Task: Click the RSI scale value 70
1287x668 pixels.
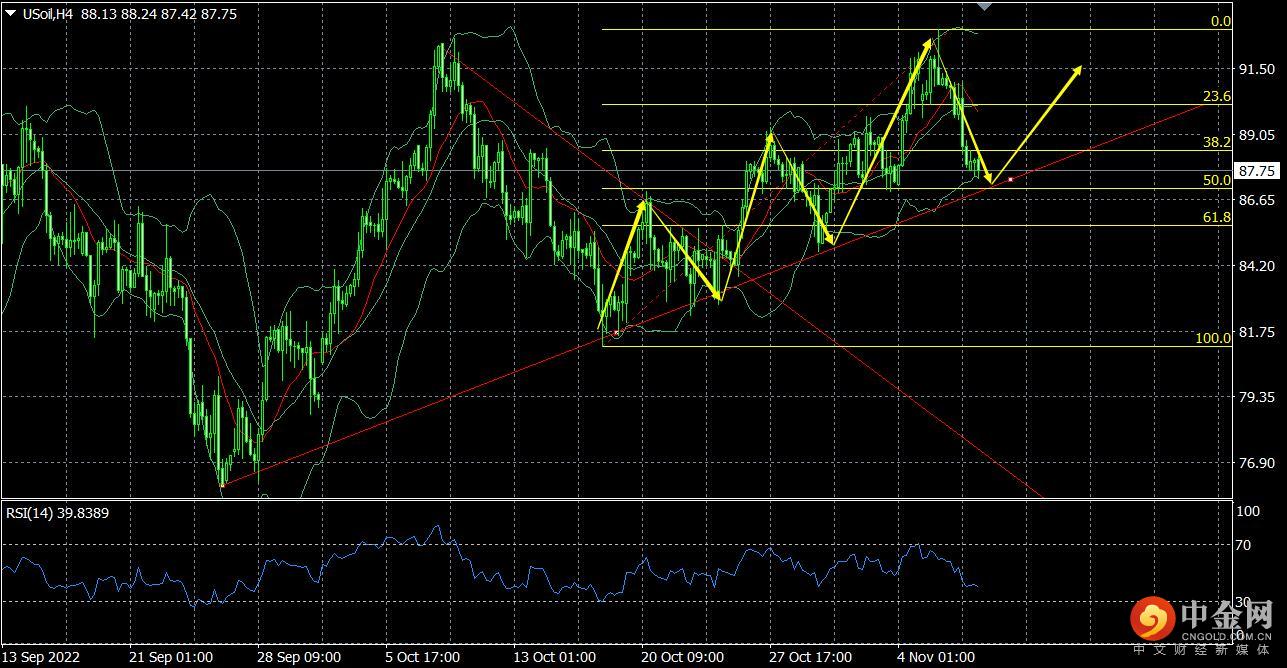Action: 1244,546
